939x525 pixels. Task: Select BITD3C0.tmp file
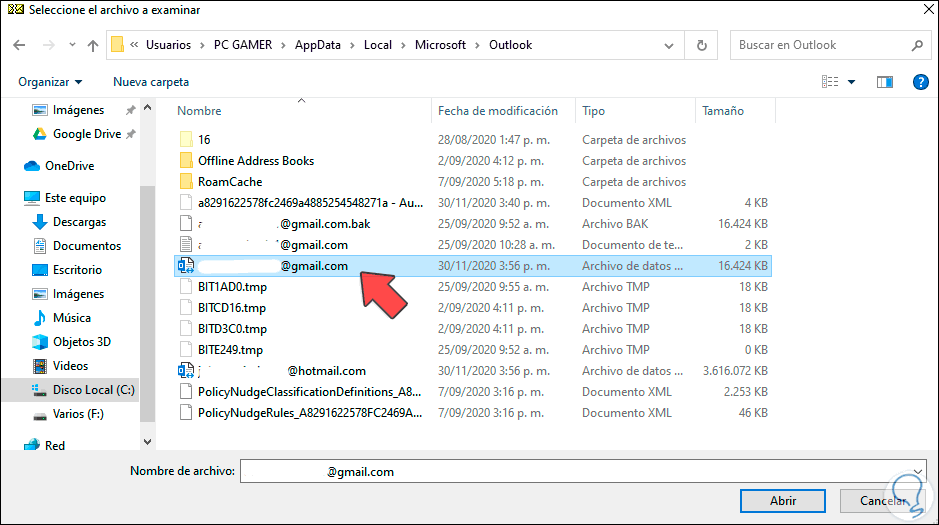[232, 329]
